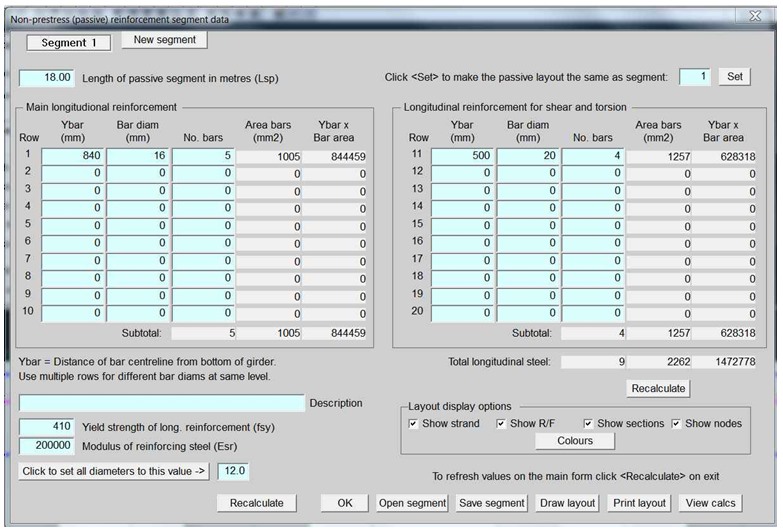Click 'Longitudinal reinforcement for shear and torsion' label
The width and height of the screenshot is (783, 532).
[x=515, y=107]
